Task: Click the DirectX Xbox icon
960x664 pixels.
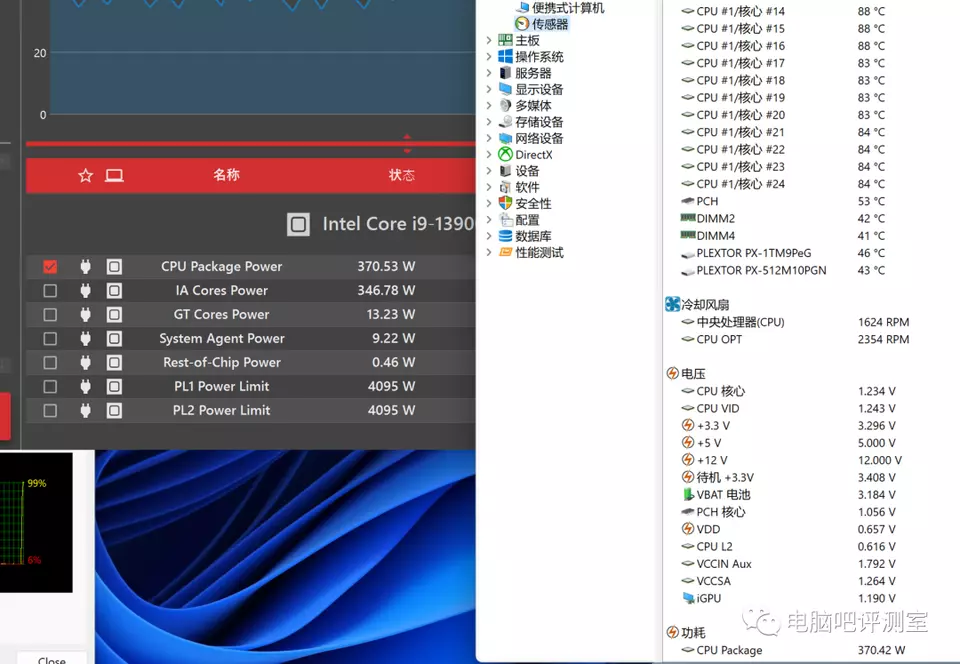Action: pyautogui.click(x=505, y=155)
